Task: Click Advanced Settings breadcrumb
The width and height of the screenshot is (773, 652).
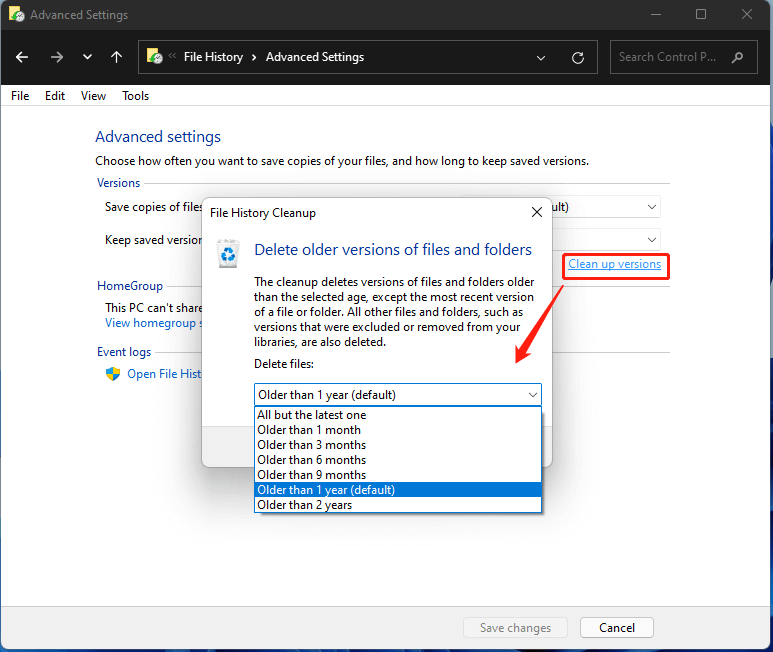Action: (315, 57)
